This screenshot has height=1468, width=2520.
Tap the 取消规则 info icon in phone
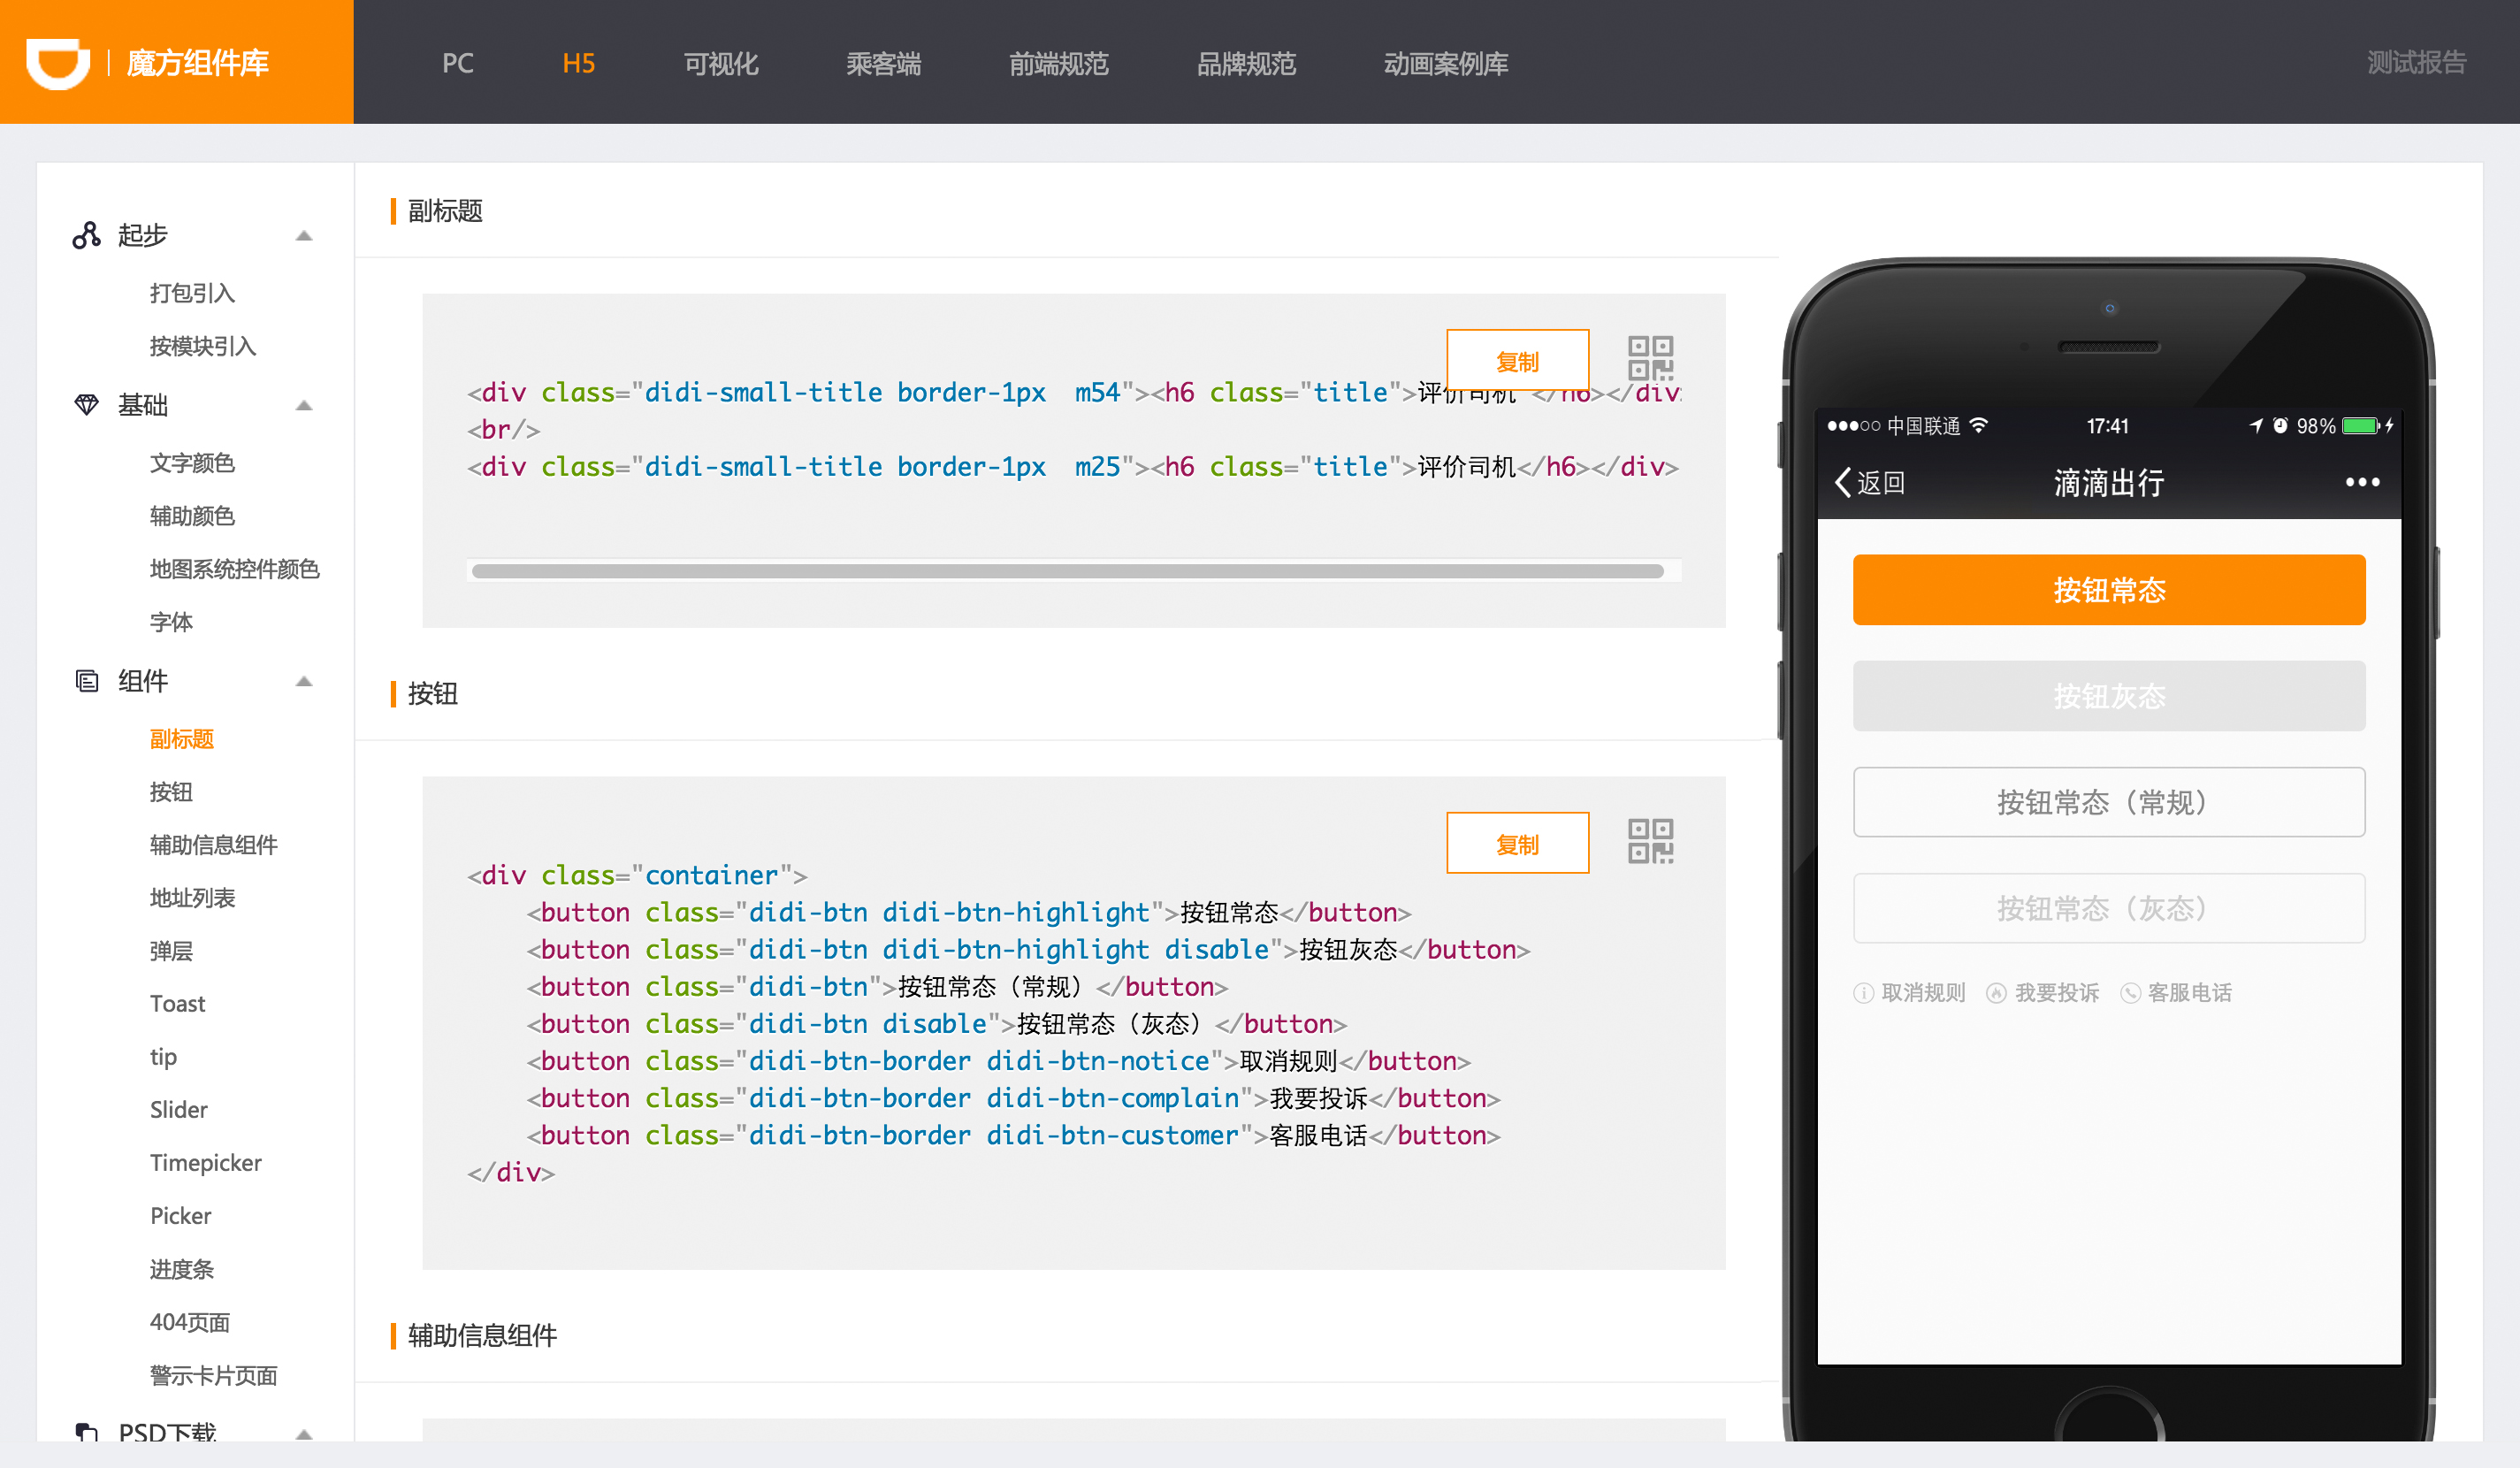click(x=1863, y=993)
